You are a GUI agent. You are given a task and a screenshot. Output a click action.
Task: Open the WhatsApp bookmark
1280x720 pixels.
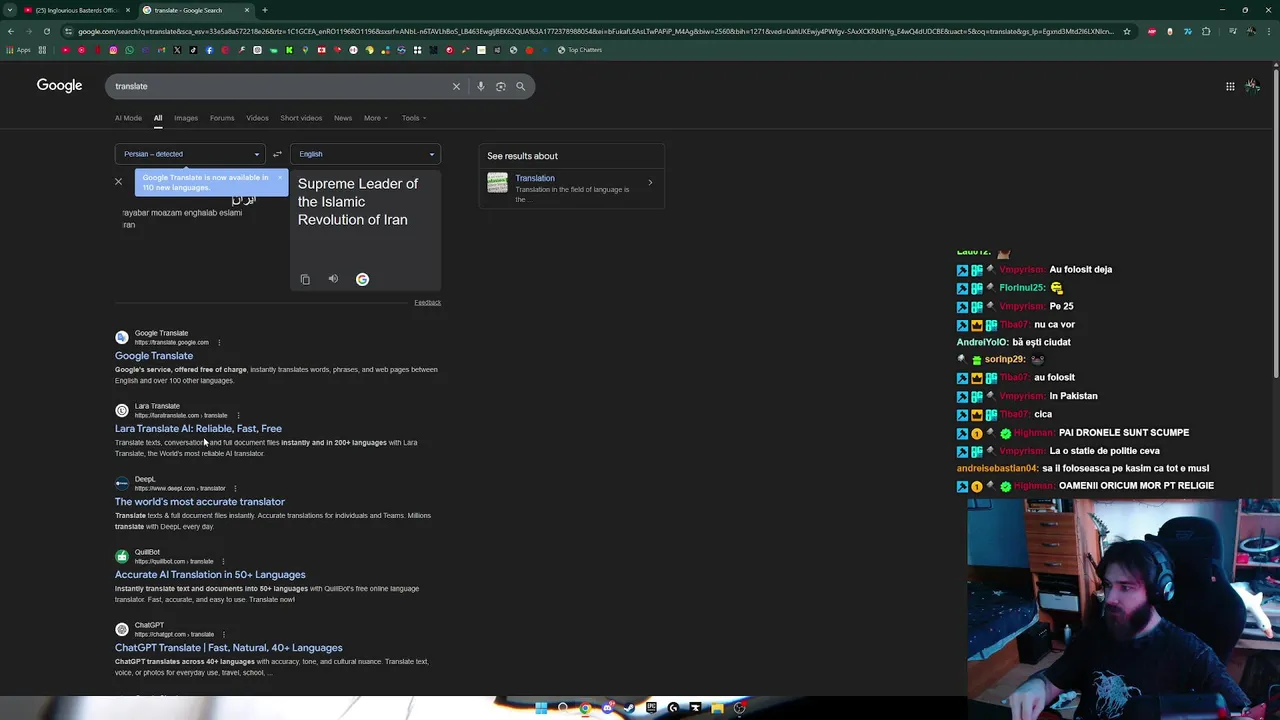click(129, 50)
